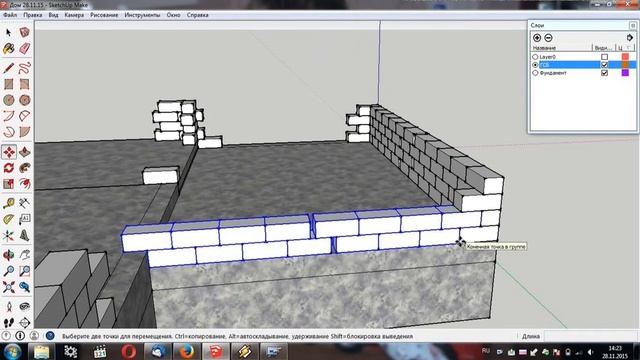The image size is (640, 360).
Task: Select the Pan hand tool
Action: (24, 255)
